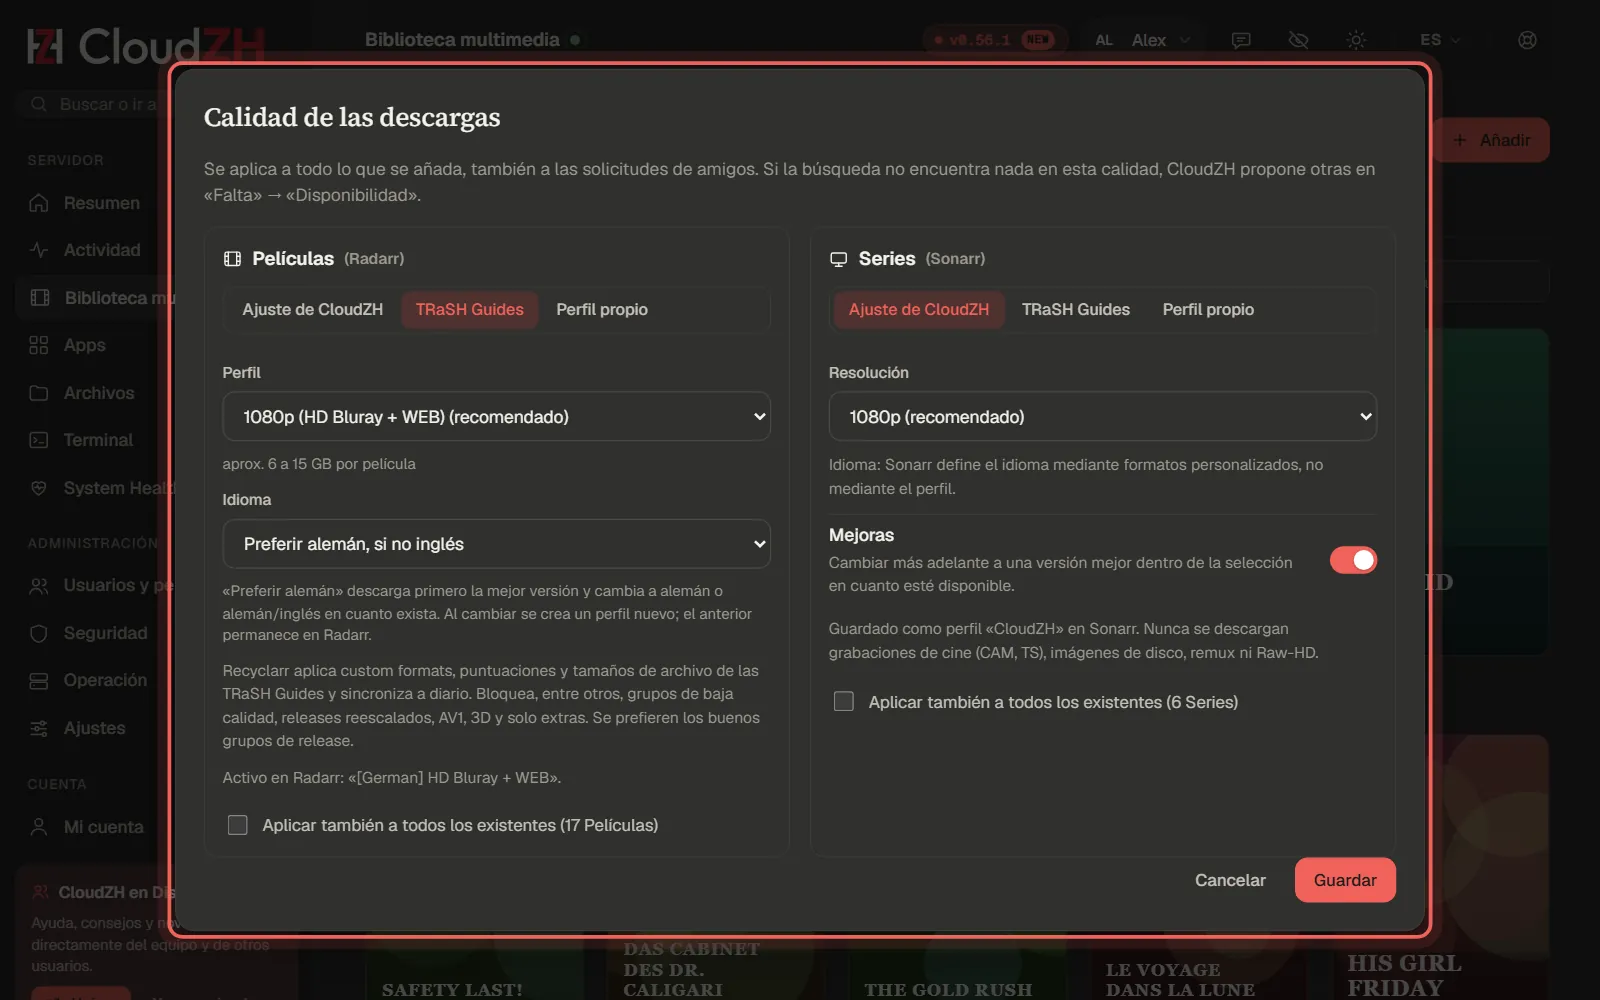
Task: Open Ajustes sliders icon in sidebar
Action: tap(39, 728)
